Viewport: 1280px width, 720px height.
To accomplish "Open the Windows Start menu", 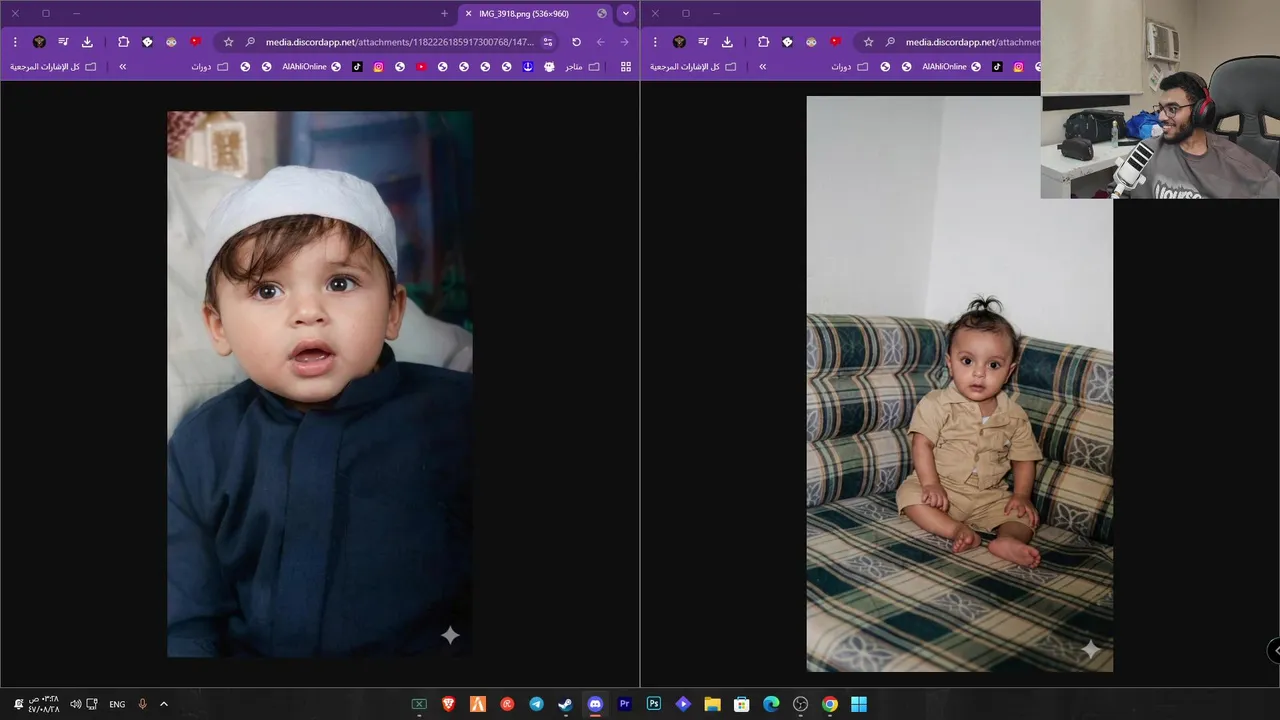I will point(859,704).
